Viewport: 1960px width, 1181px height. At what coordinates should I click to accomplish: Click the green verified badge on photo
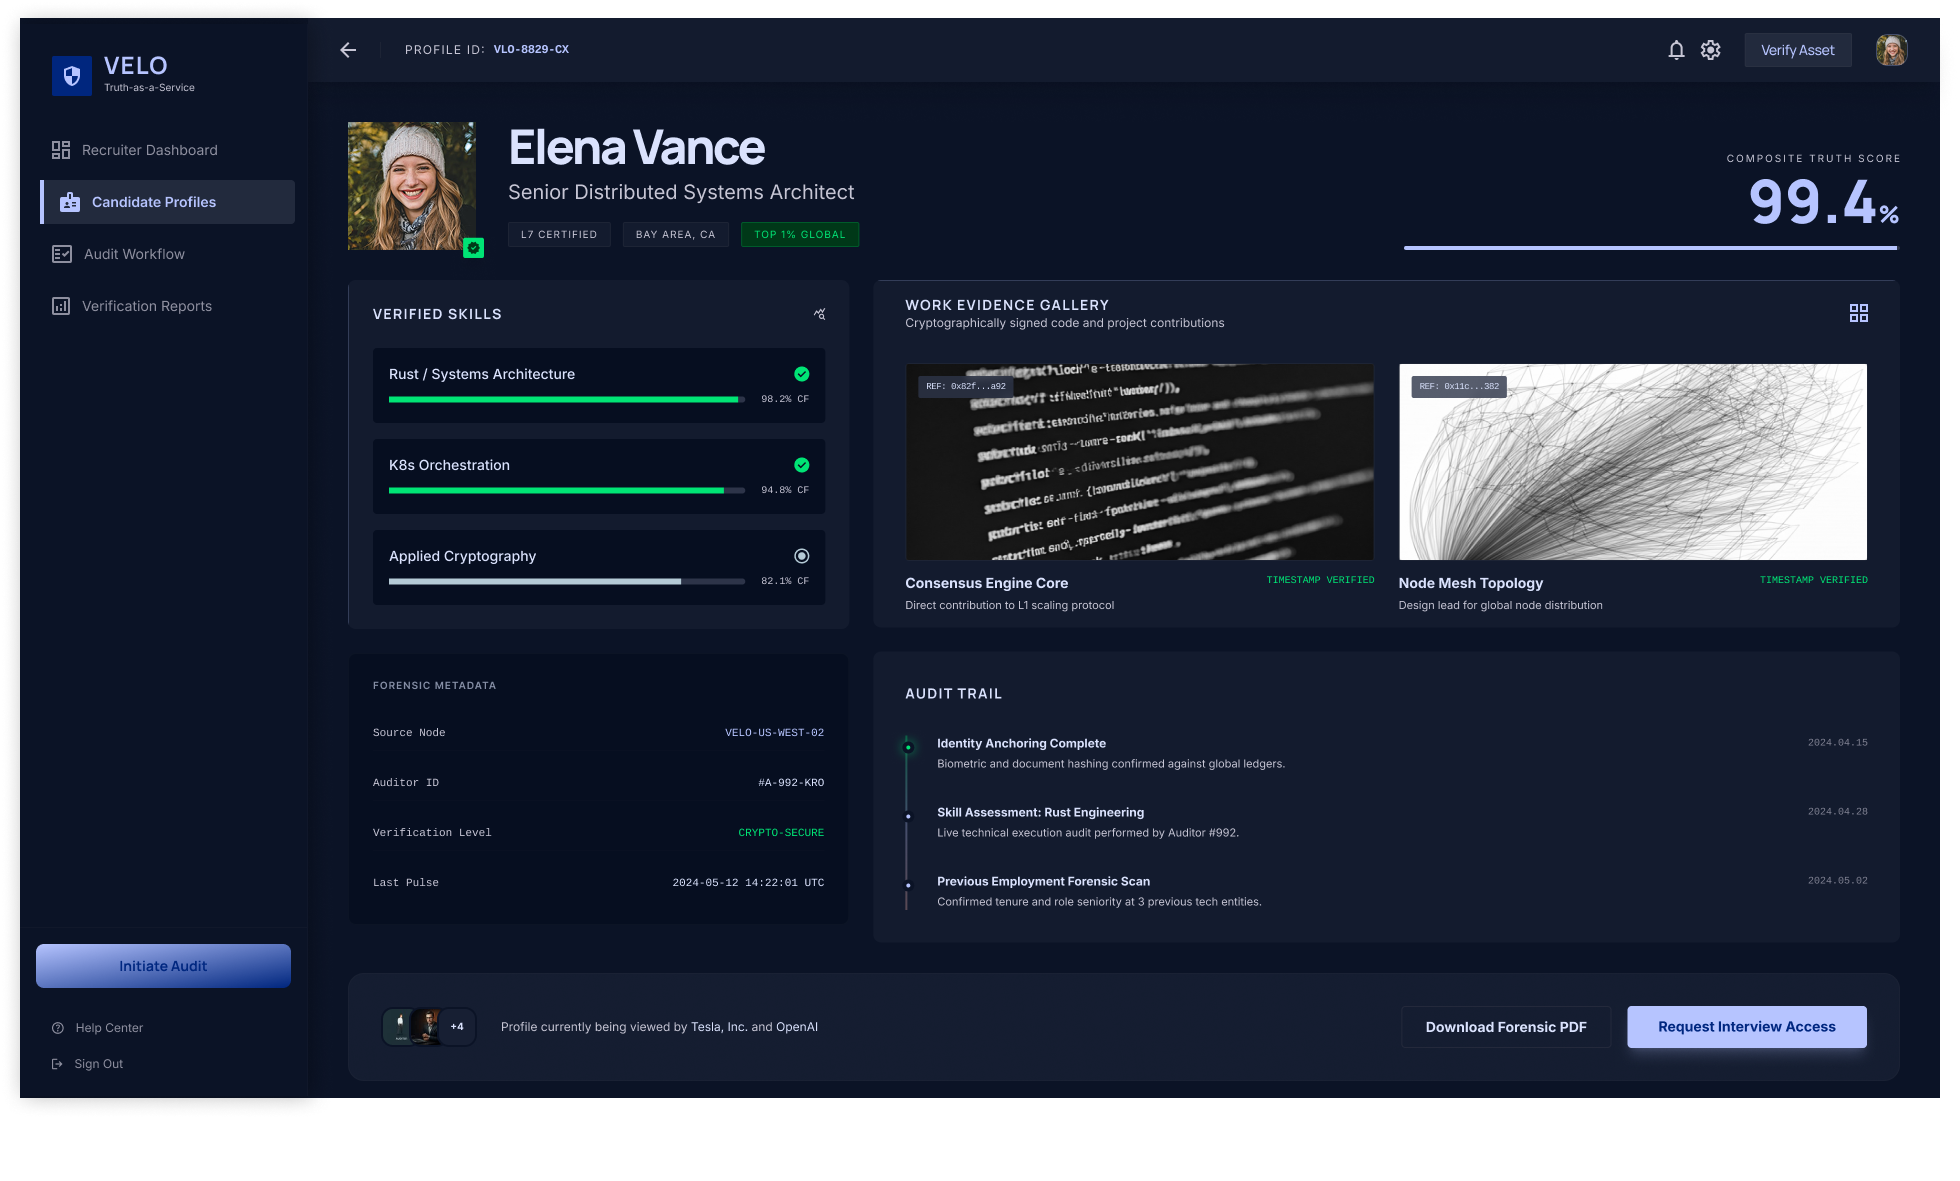click(x=474, y=248)
